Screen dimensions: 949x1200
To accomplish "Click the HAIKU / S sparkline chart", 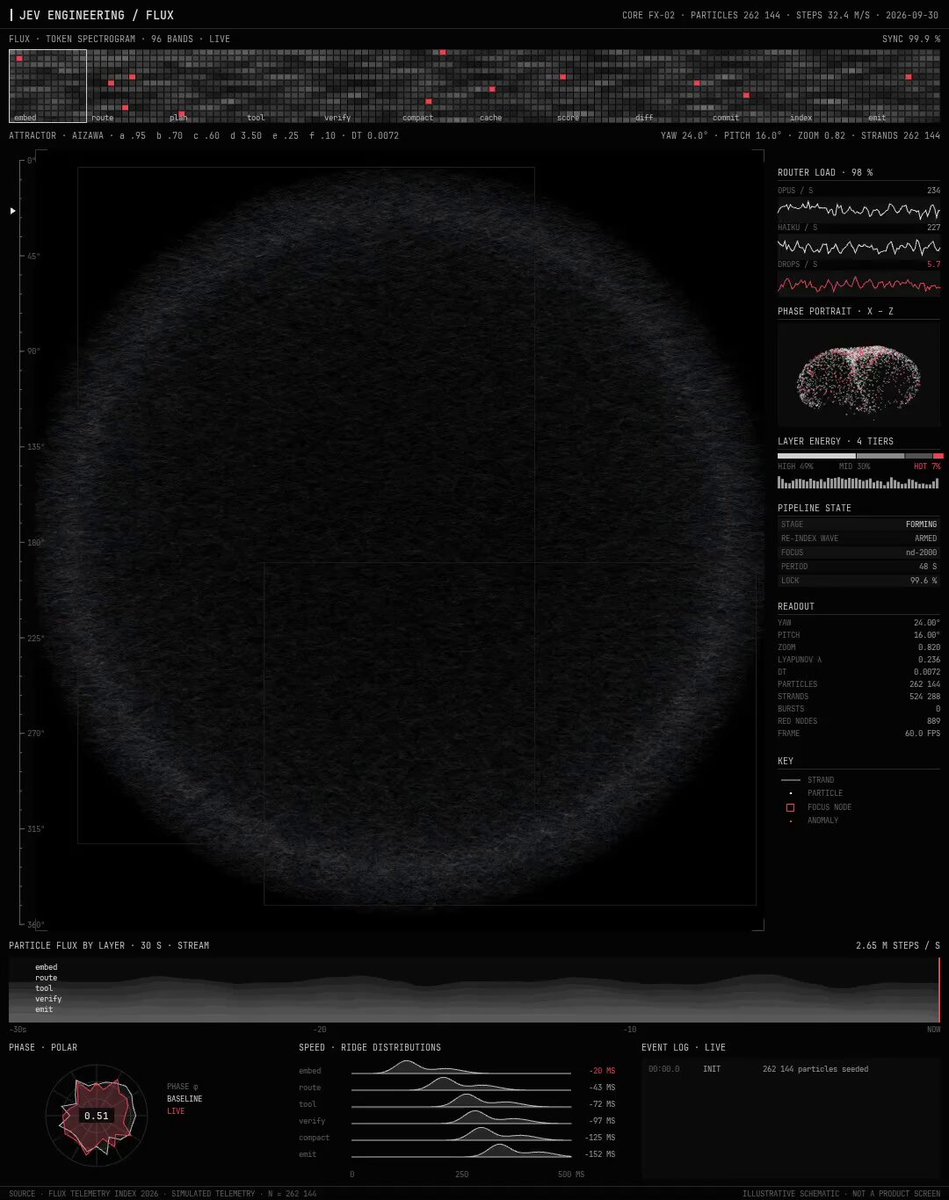I will pyautogui.click(x=859, y=246).
